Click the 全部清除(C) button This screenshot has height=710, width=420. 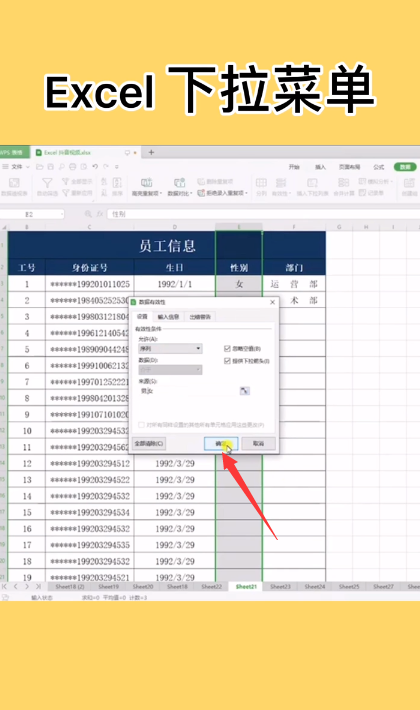(149, 443)
